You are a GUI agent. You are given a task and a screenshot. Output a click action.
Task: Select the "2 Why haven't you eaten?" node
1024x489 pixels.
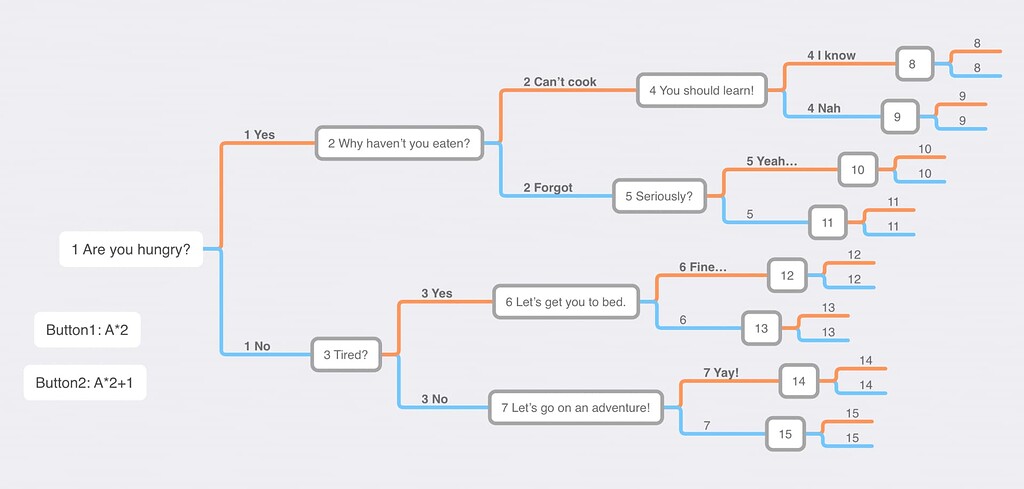tap(398, 143)
